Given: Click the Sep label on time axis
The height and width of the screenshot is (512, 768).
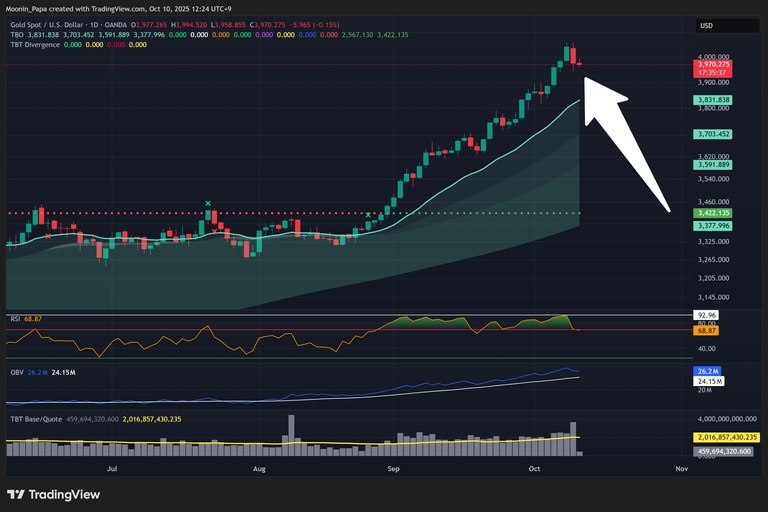Looking at the screenshot, I should click(393, 468).
